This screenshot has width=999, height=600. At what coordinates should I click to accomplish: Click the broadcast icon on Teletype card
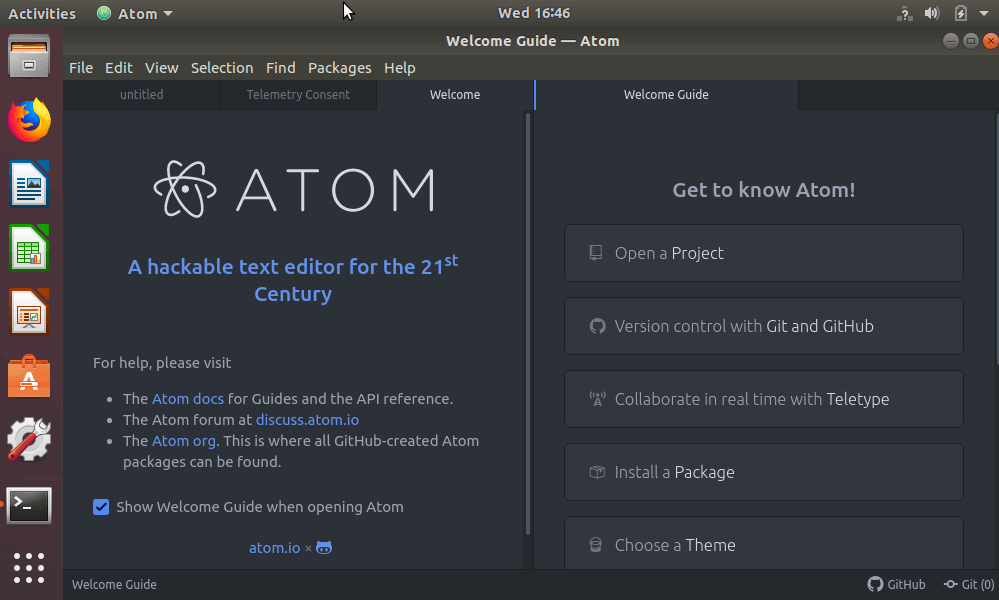pos(597,399)
